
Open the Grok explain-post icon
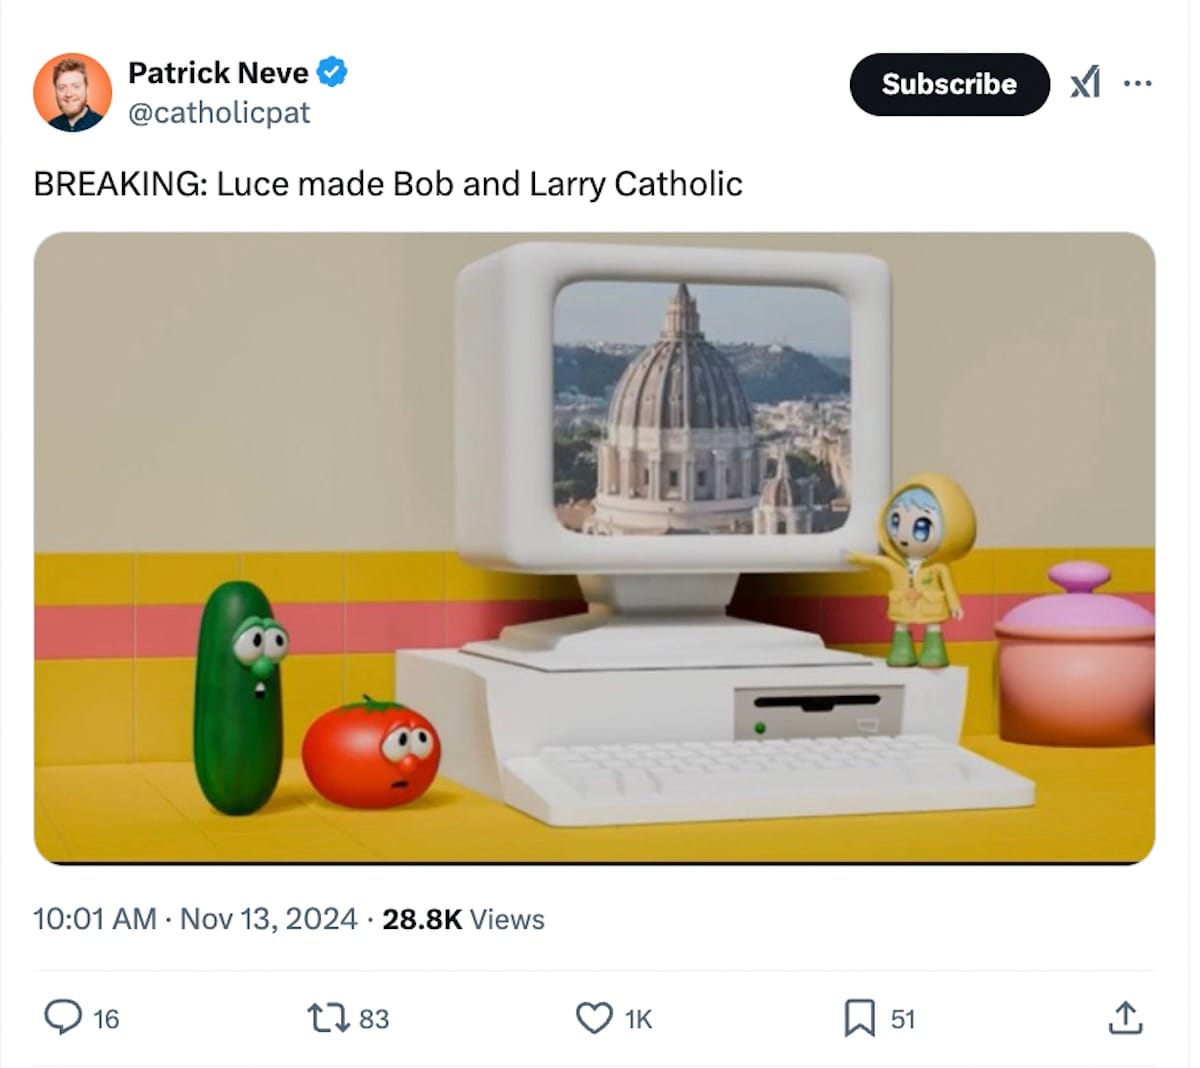pyautogui.click(x=1085, y=83)
